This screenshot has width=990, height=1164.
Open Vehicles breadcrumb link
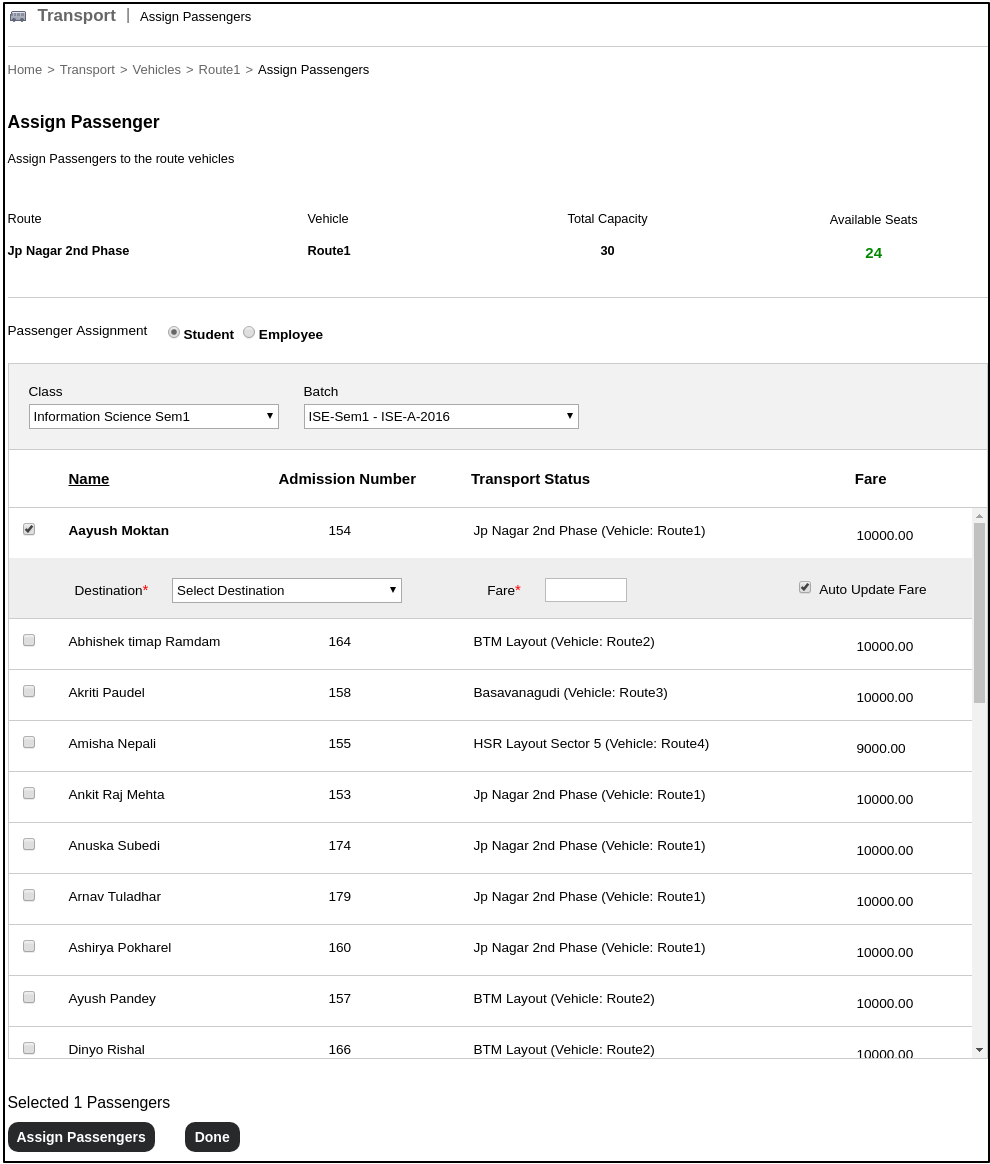click(156, 69)
